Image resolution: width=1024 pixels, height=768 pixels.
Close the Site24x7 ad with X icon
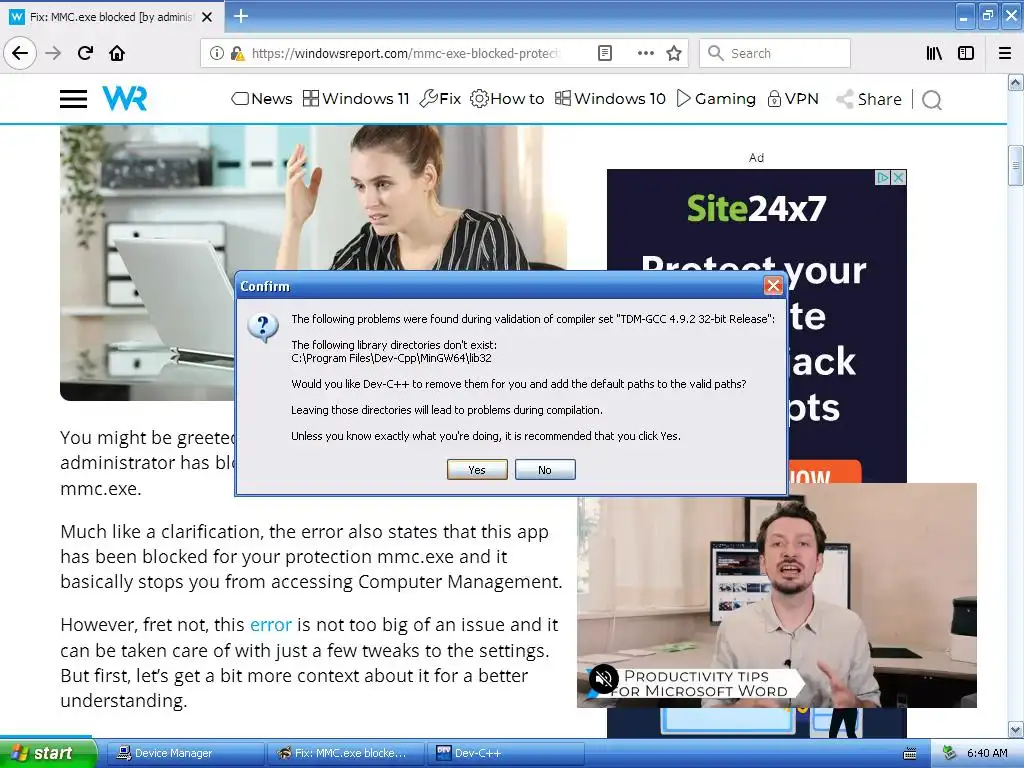click(x=899, y=177)
